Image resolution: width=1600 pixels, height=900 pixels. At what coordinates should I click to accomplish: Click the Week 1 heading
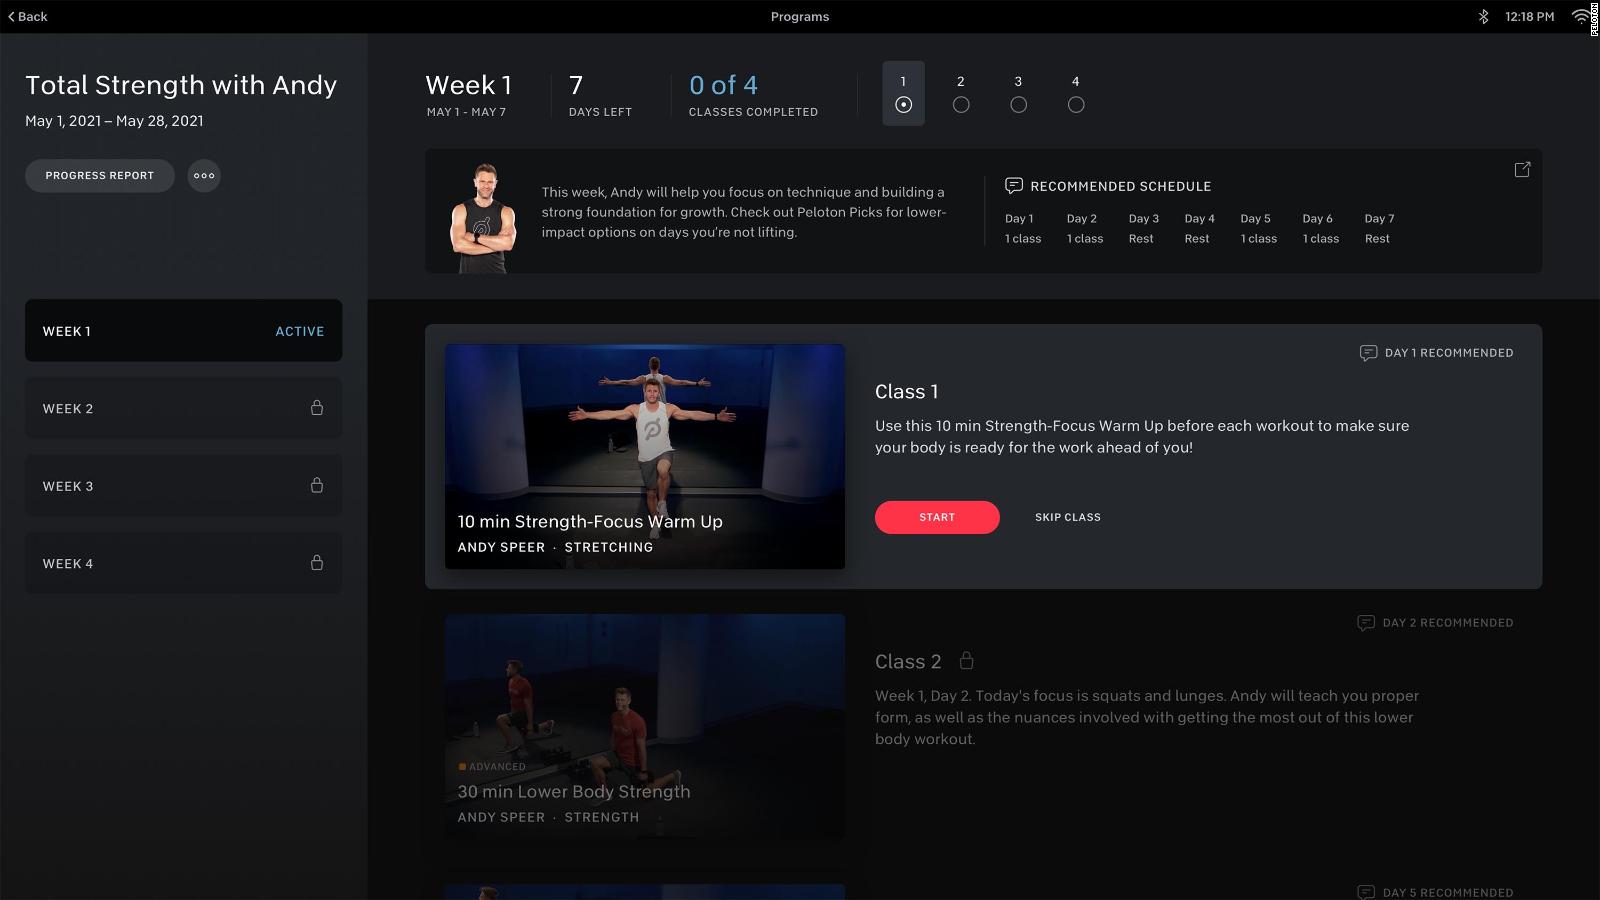click(468, 85)
